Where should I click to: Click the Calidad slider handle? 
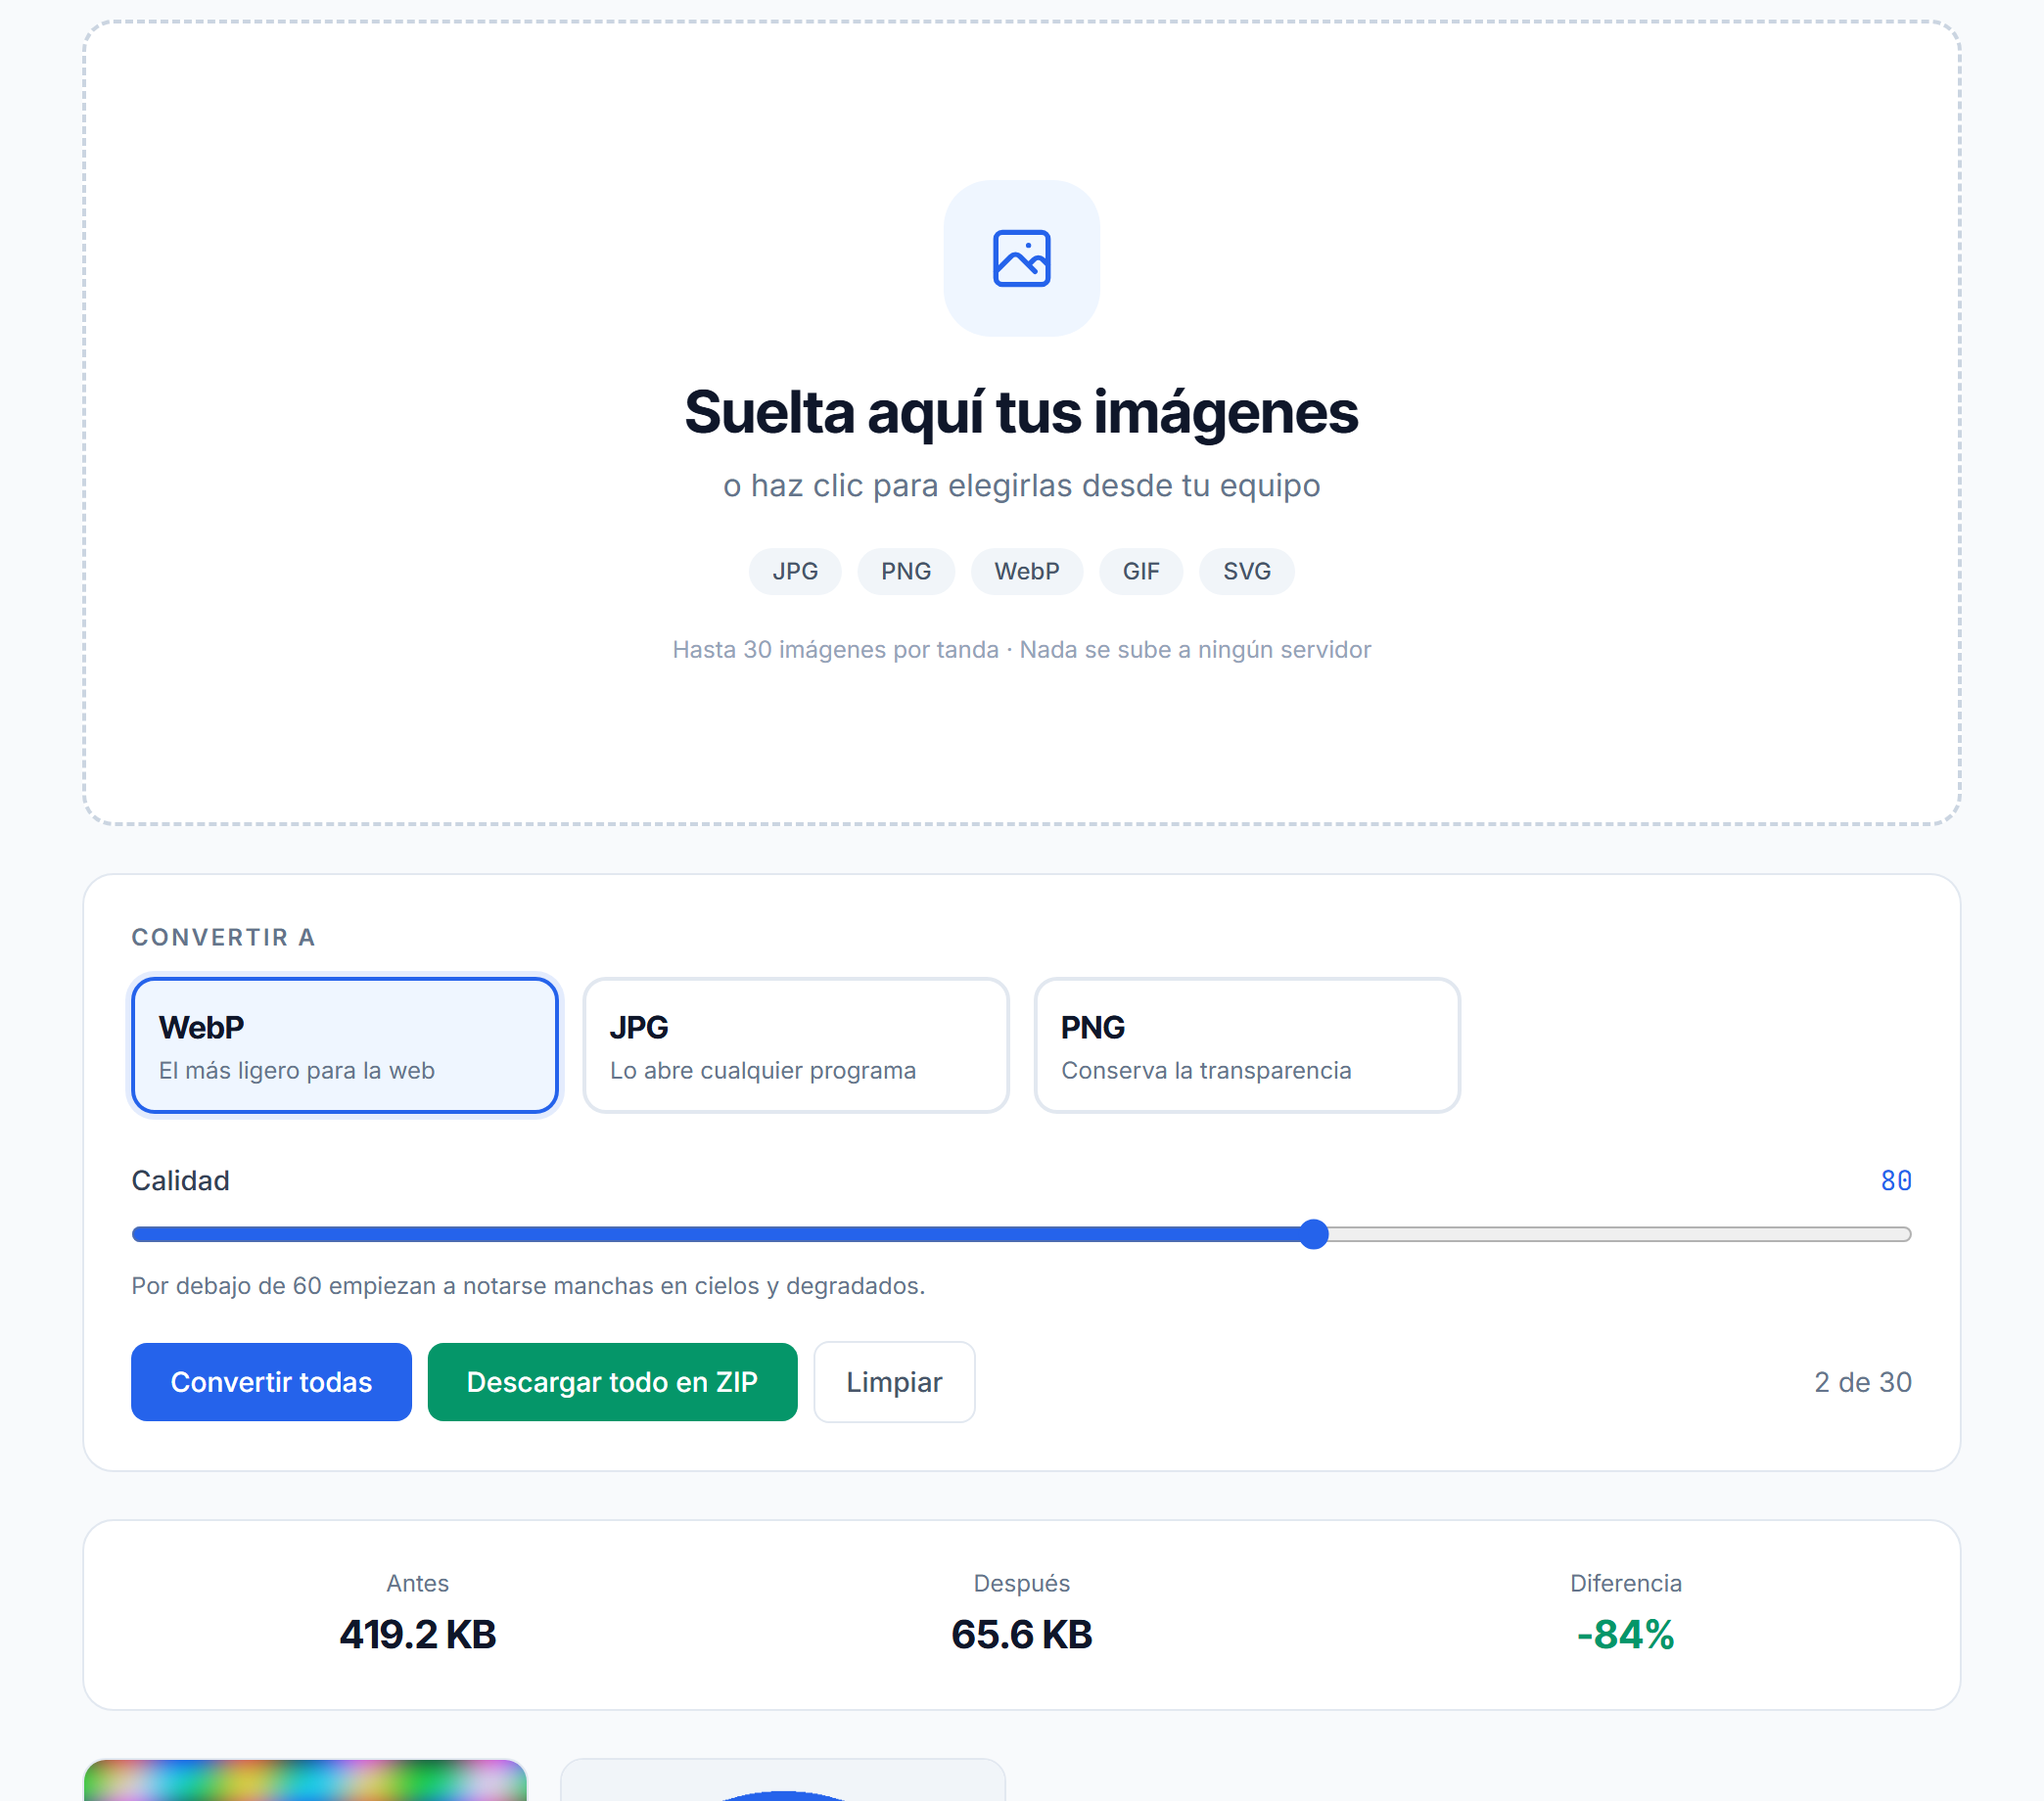[1314, 1234]
